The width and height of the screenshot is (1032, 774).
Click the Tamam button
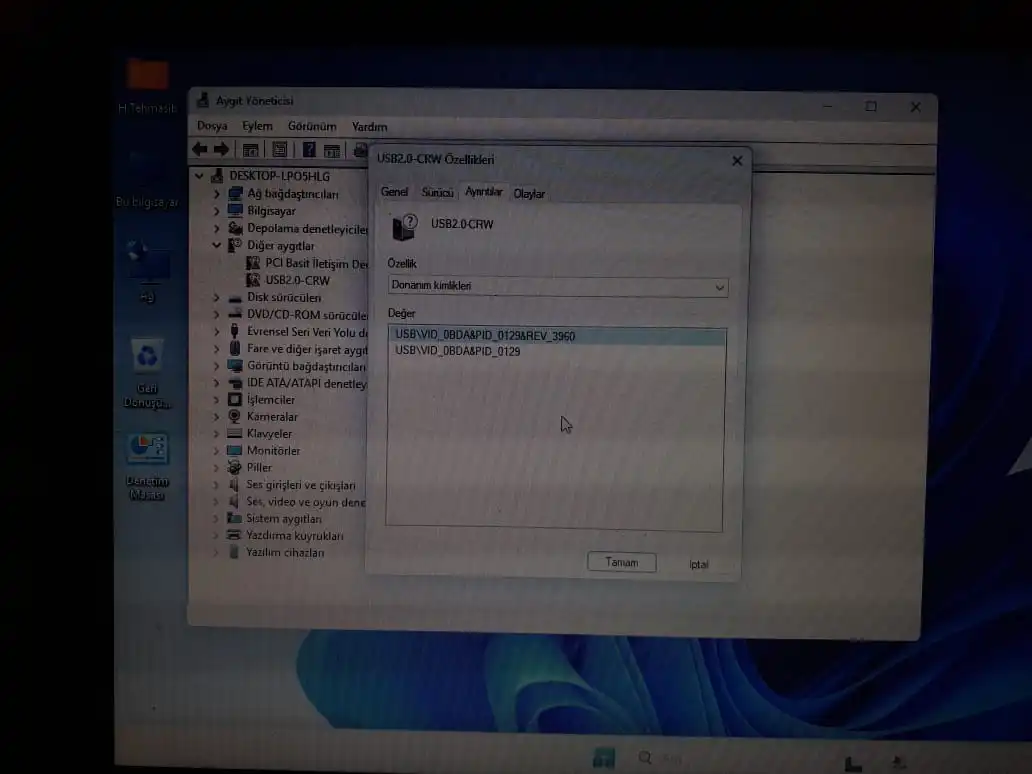click(x=621, y=562)
